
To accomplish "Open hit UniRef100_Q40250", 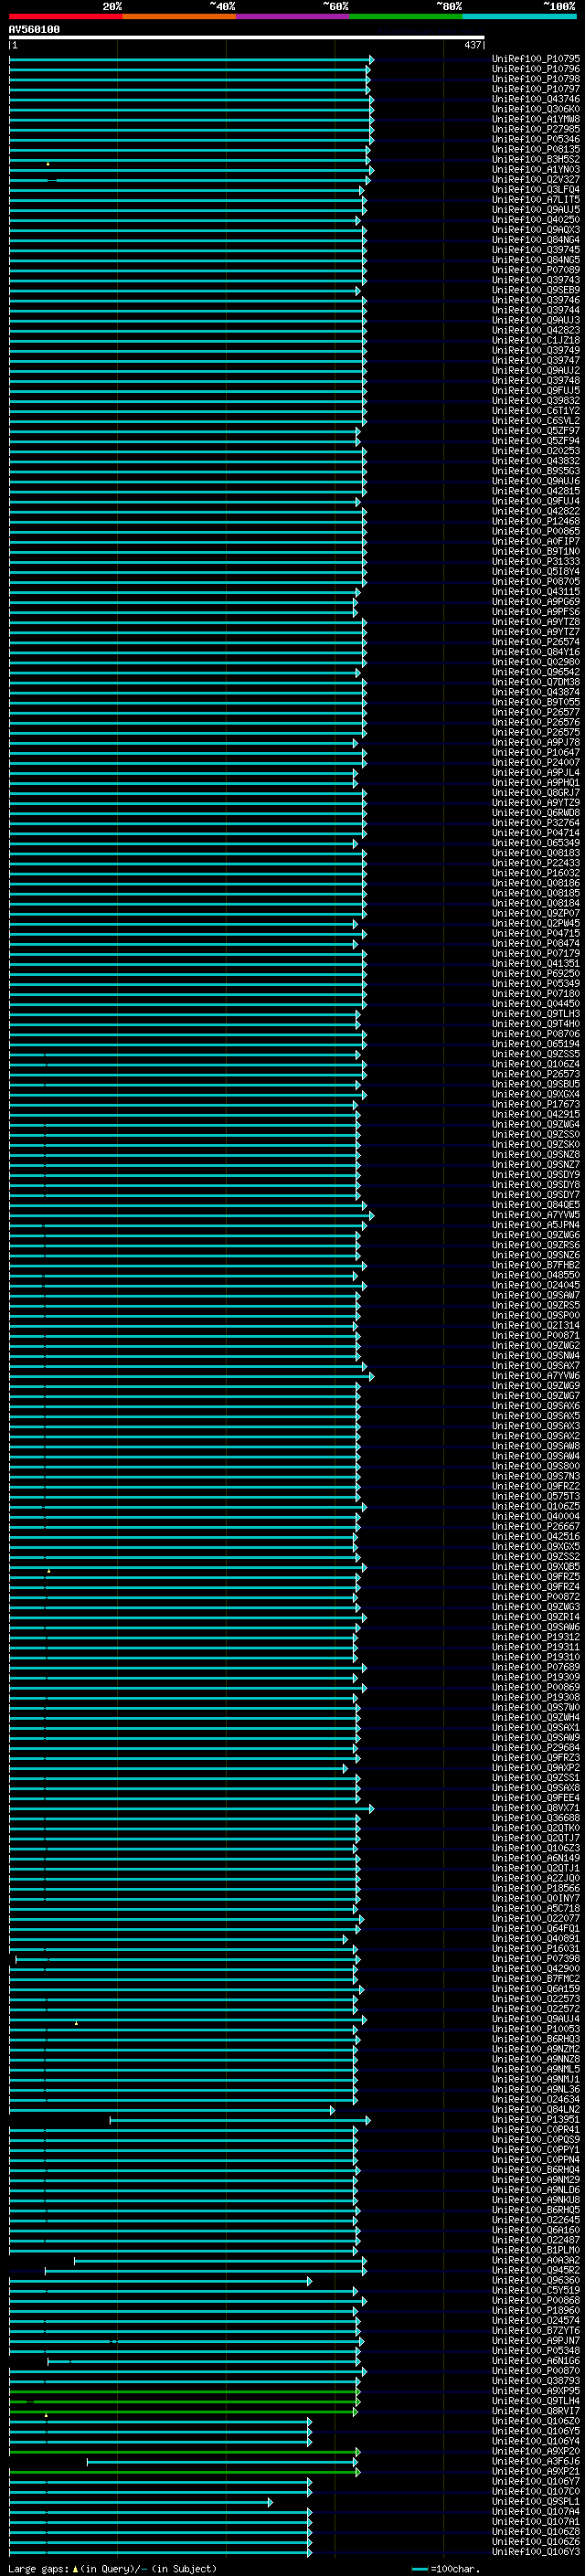I will pyautogui.click(x=536, y=220).
